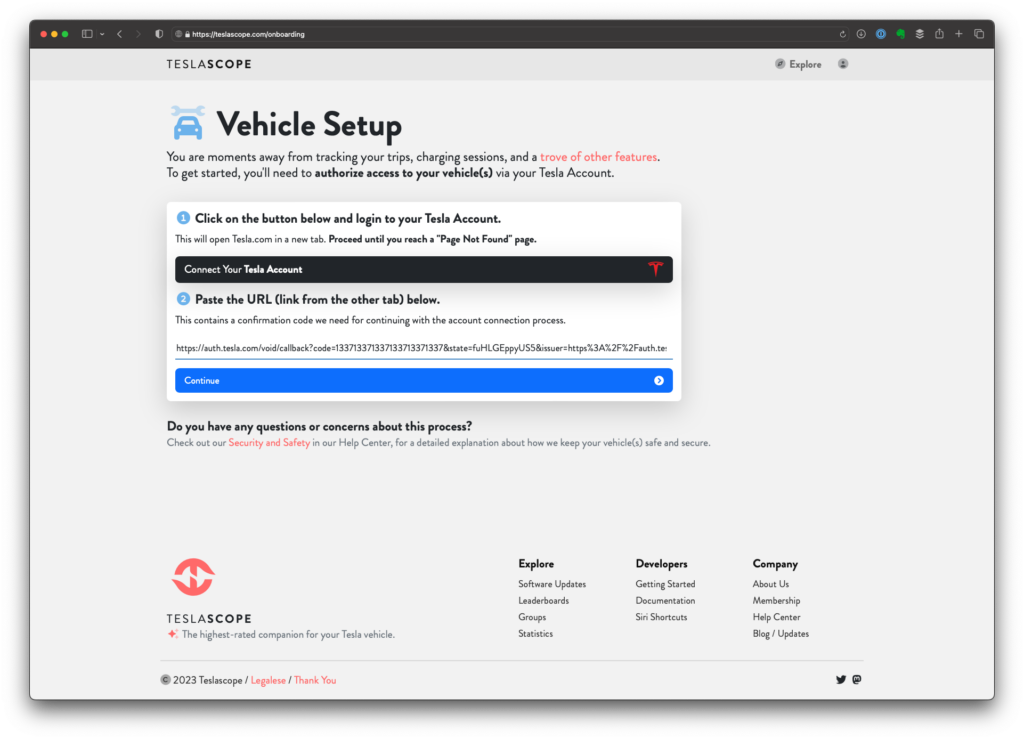1024x739 pixels.
Task: Open the Evernote clipper extension icon
Action: click(x=898, y=33)
